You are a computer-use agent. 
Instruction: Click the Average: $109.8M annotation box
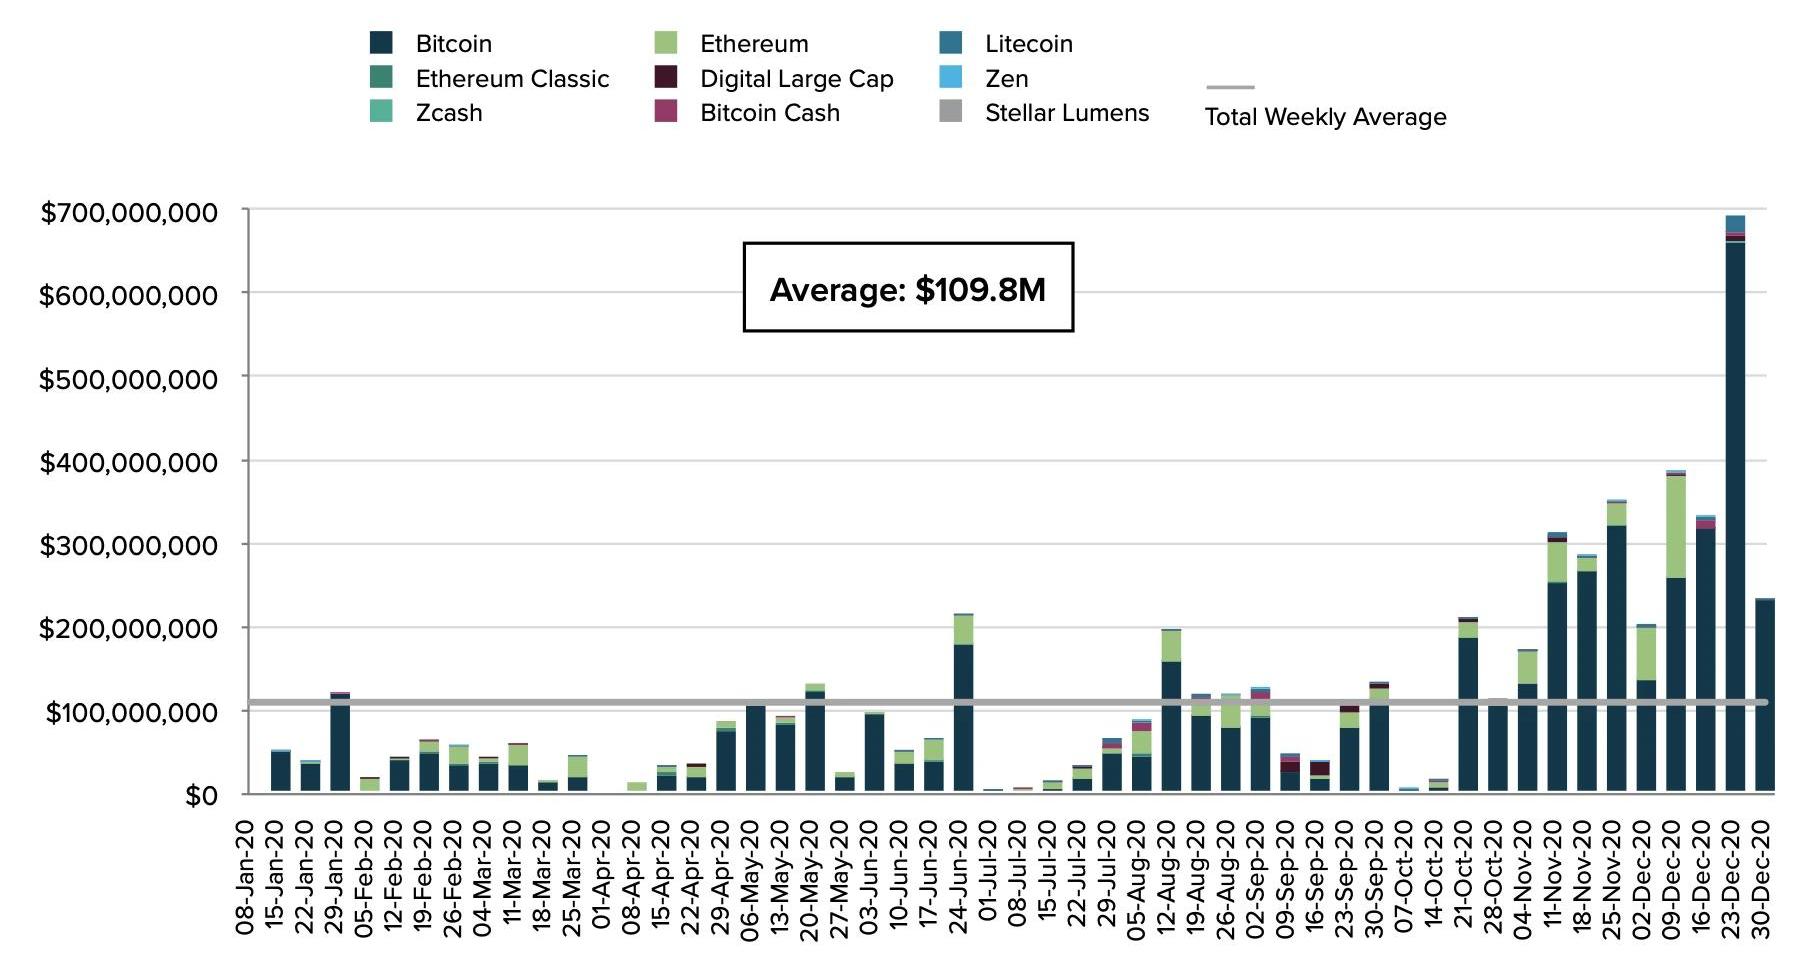pos(908,288)
